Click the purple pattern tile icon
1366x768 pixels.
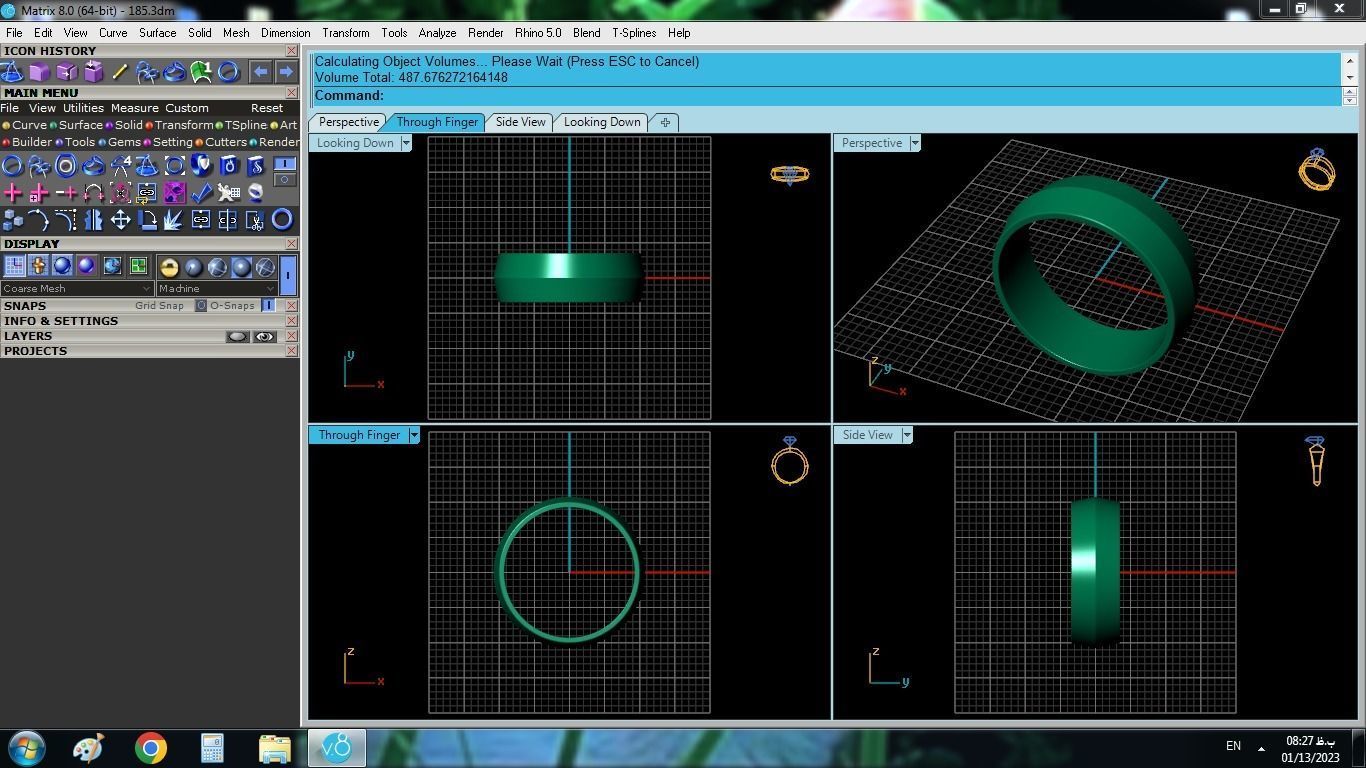[x=174, y=192]
